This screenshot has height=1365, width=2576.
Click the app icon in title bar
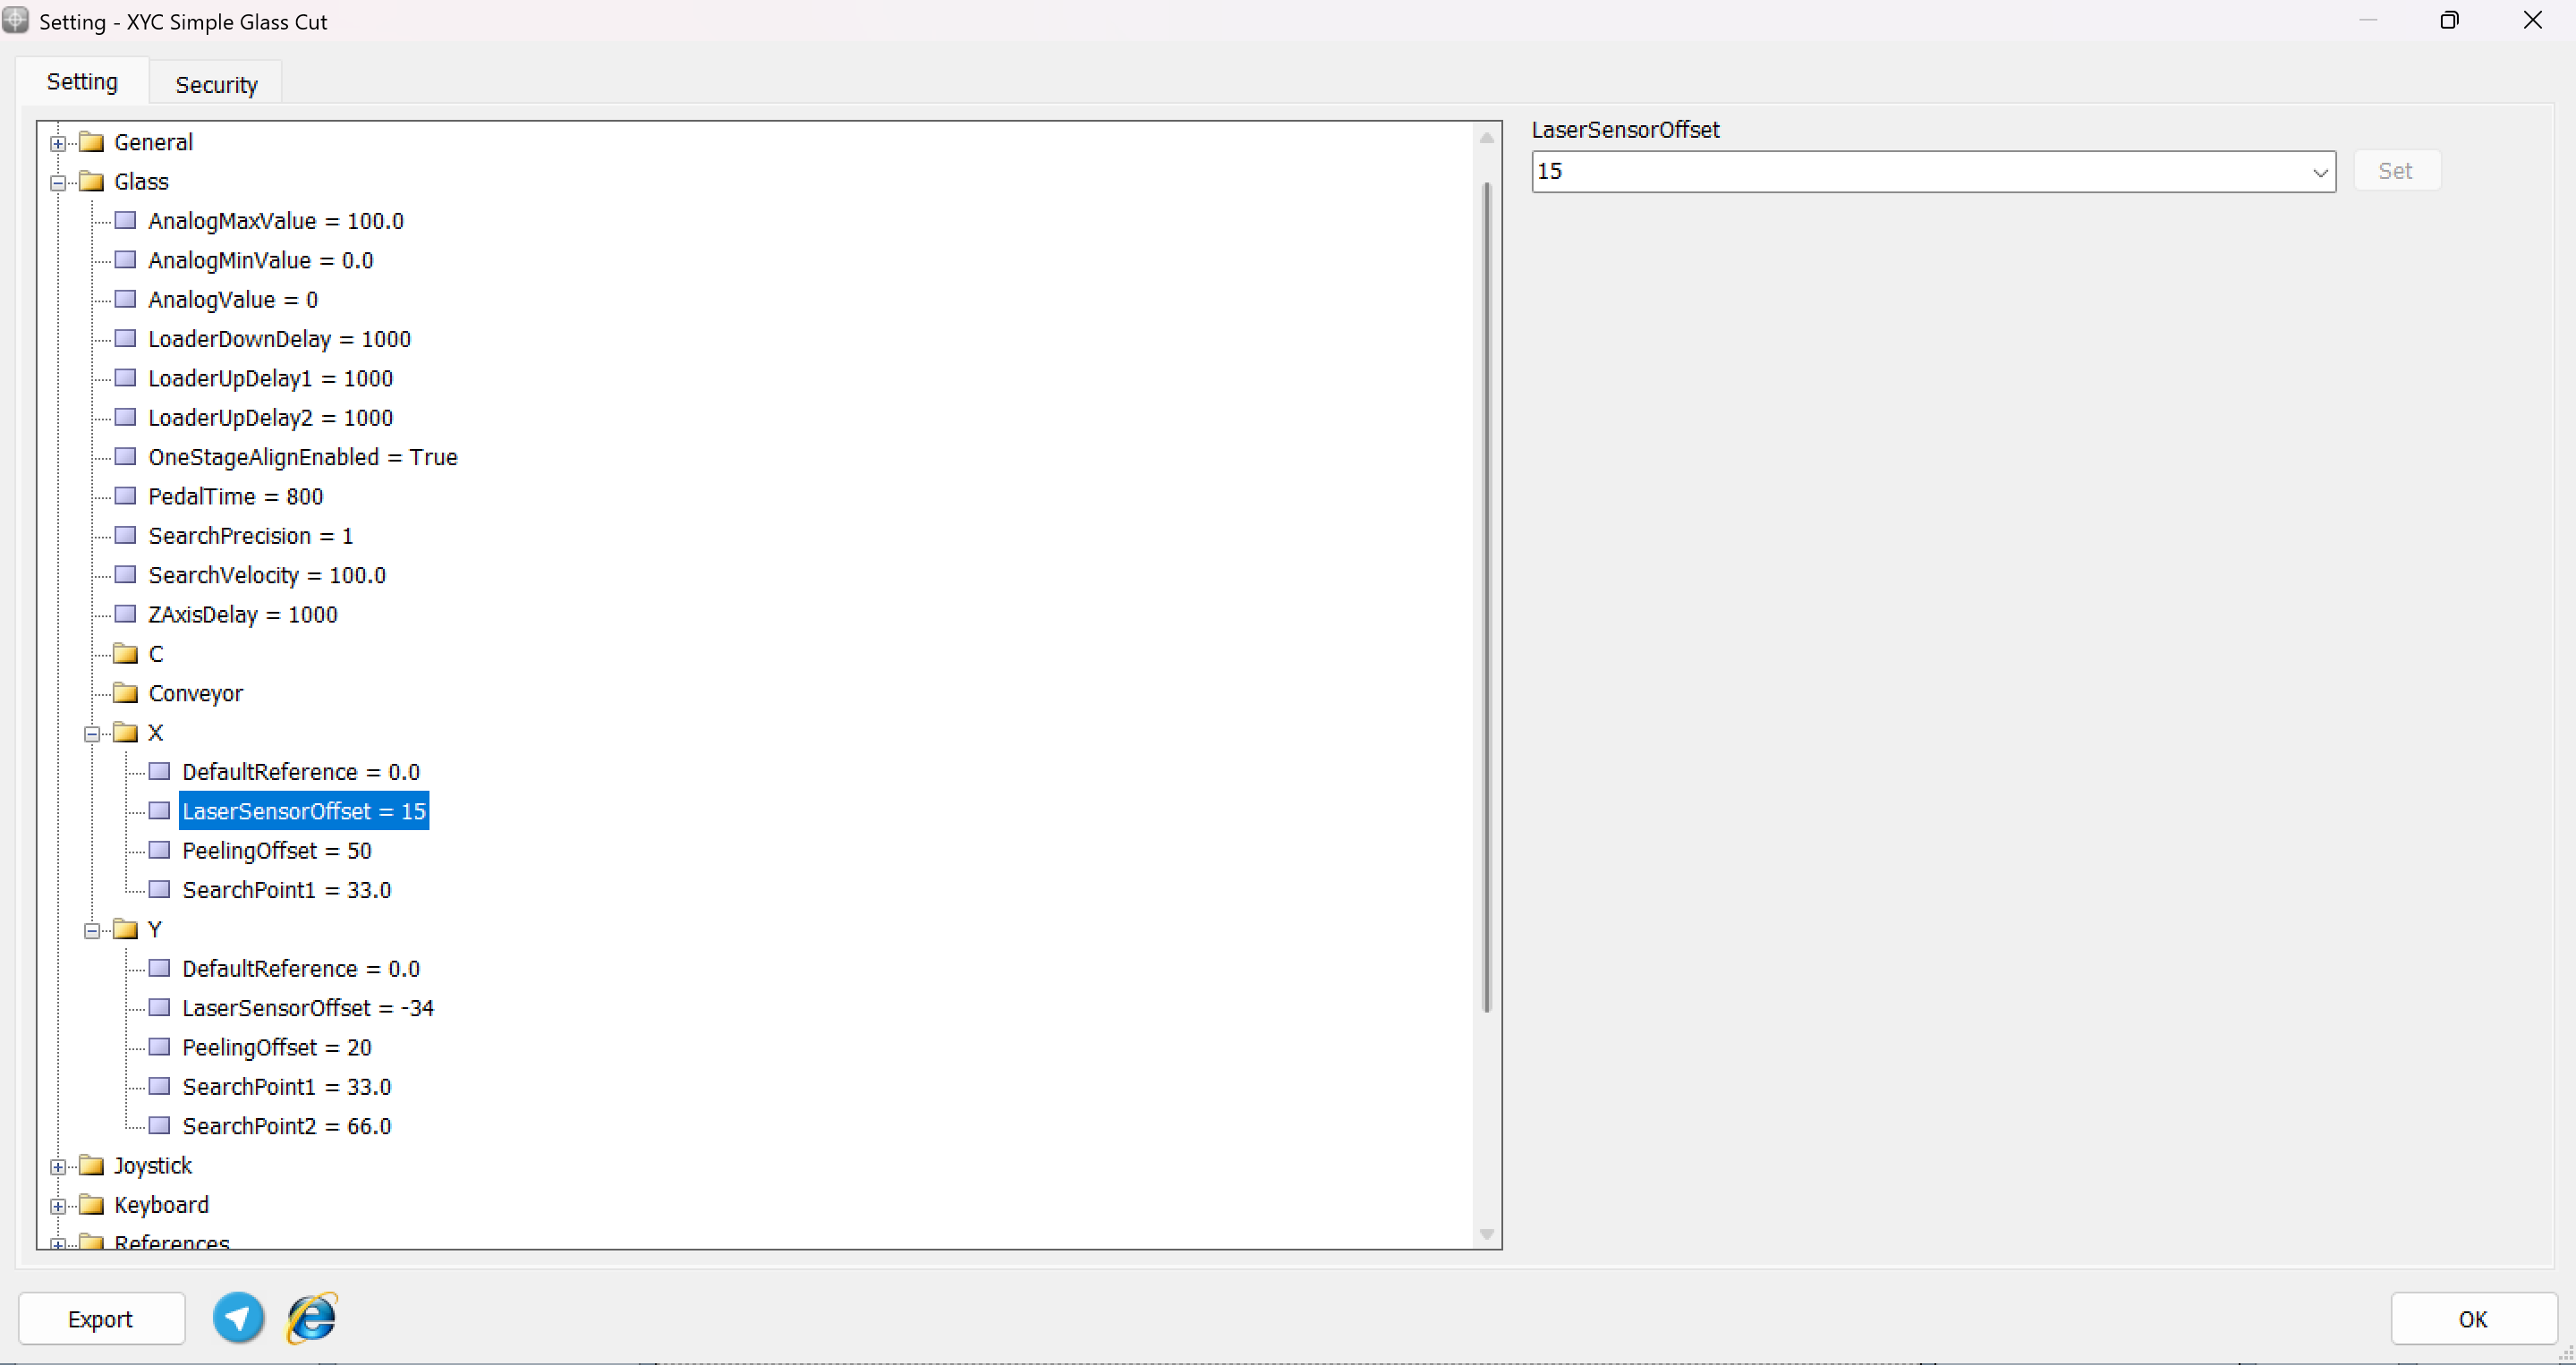pyautogui.click(x=16, y=20)
